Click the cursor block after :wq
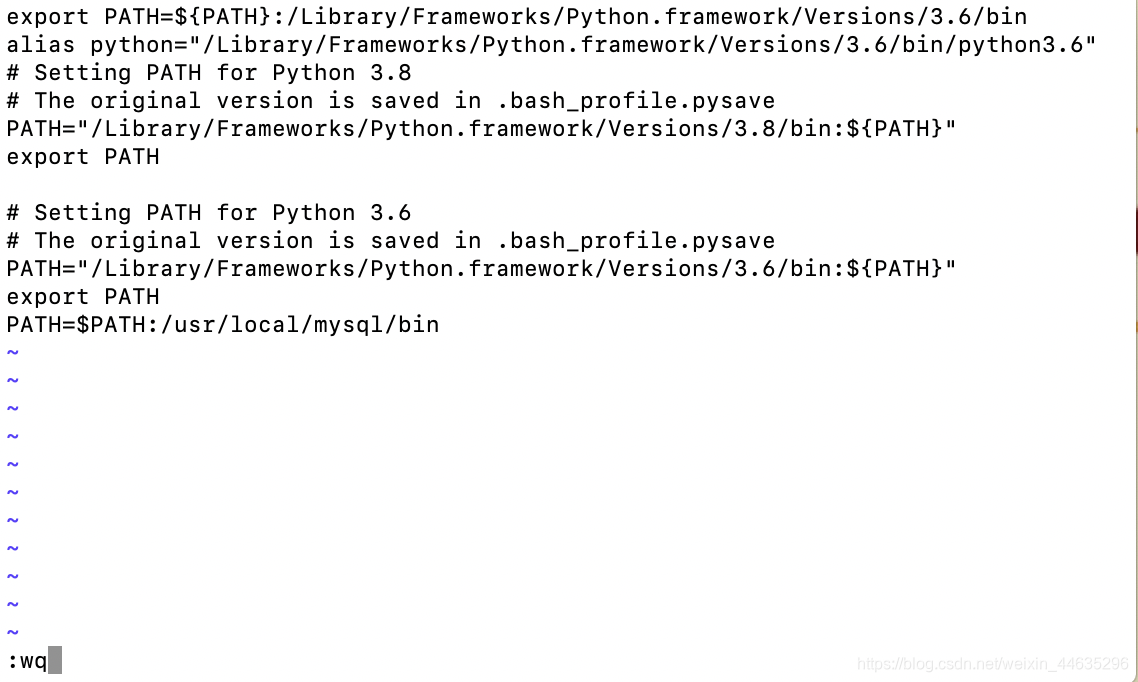Screen dimensions: 1138x682 [55, 660]
